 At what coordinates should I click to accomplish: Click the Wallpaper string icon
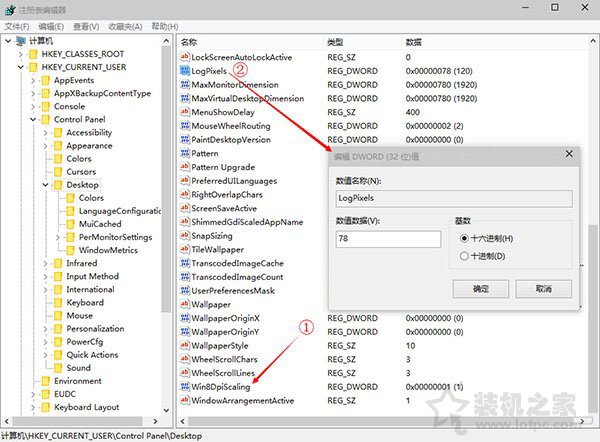[185, 304]
